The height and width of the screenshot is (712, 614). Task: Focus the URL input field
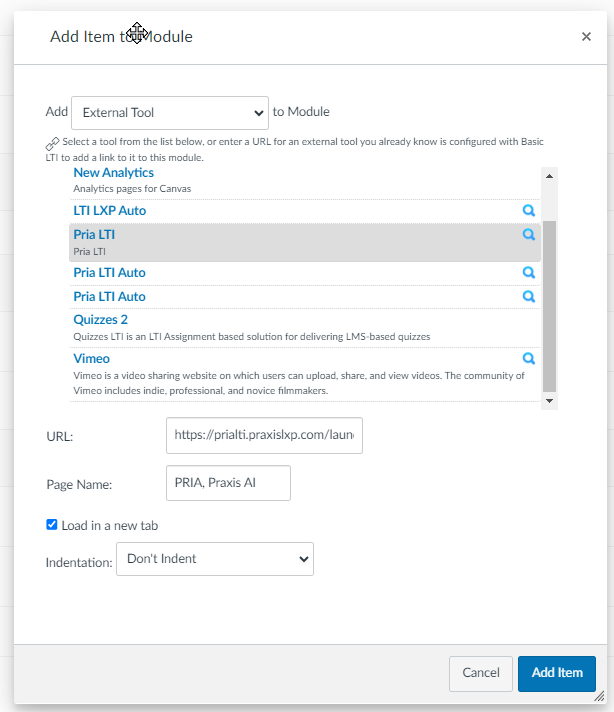point(264,435)
